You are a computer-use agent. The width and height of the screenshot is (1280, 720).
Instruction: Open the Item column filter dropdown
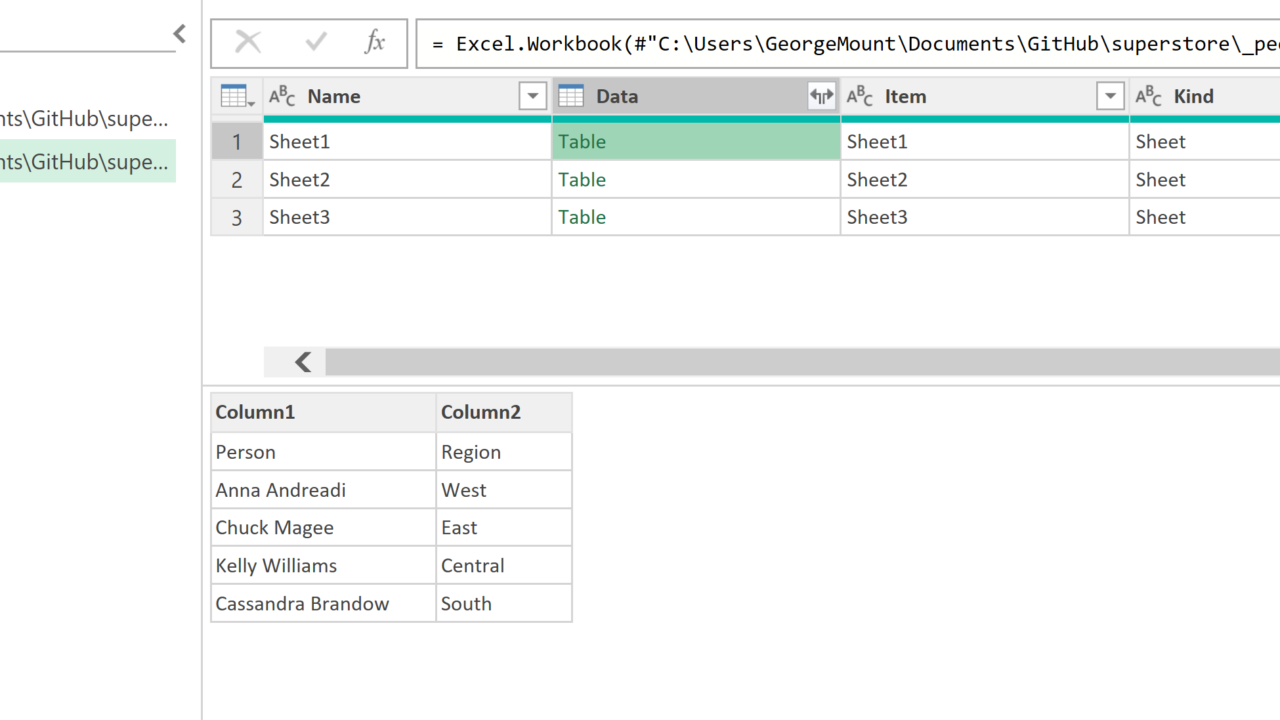(x=1110, y=97)
